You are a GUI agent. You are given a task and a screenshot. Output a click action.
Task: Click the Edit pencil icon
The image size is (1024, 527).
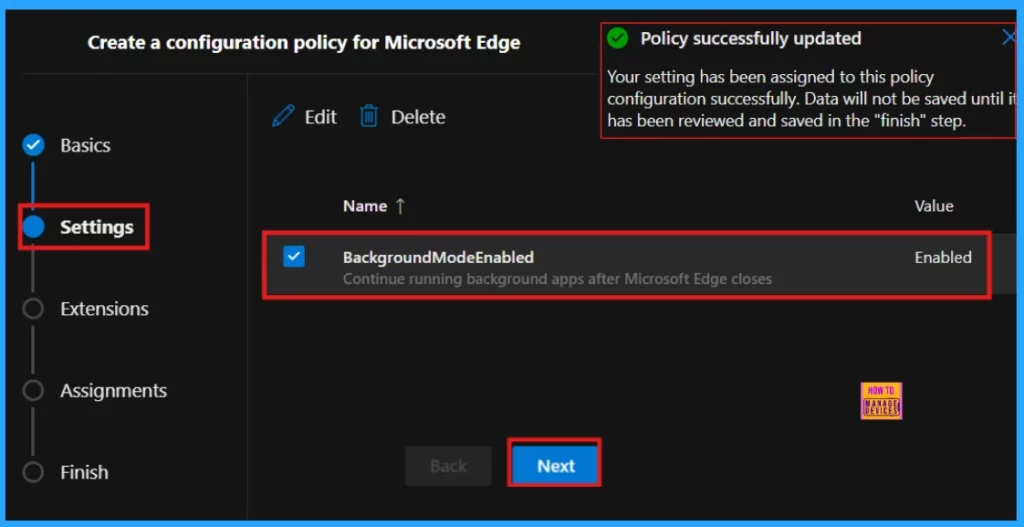click(283, 117)
